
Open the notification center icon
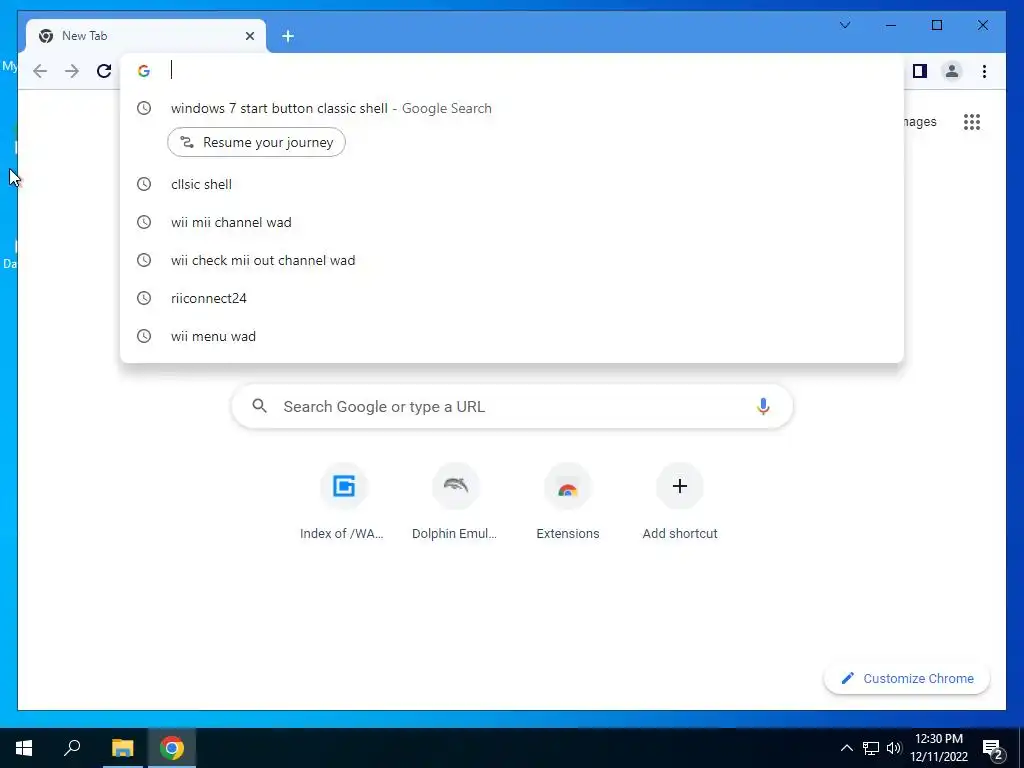pyautogui.click(x=993, y=750)
